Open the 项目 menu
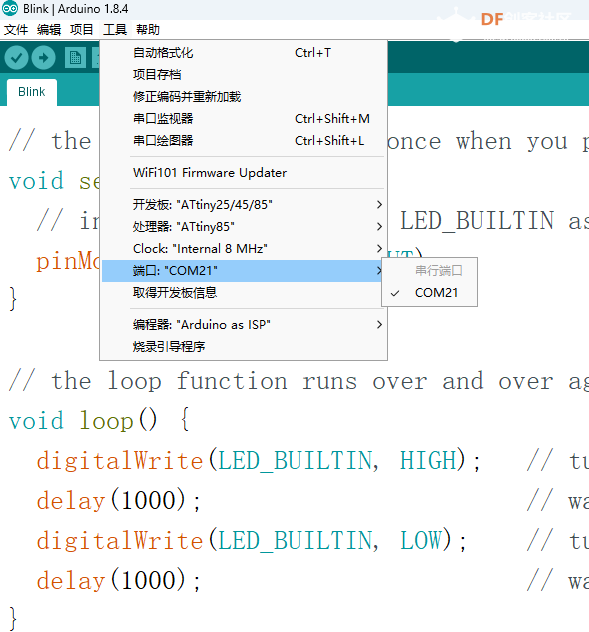 (81, 29)
